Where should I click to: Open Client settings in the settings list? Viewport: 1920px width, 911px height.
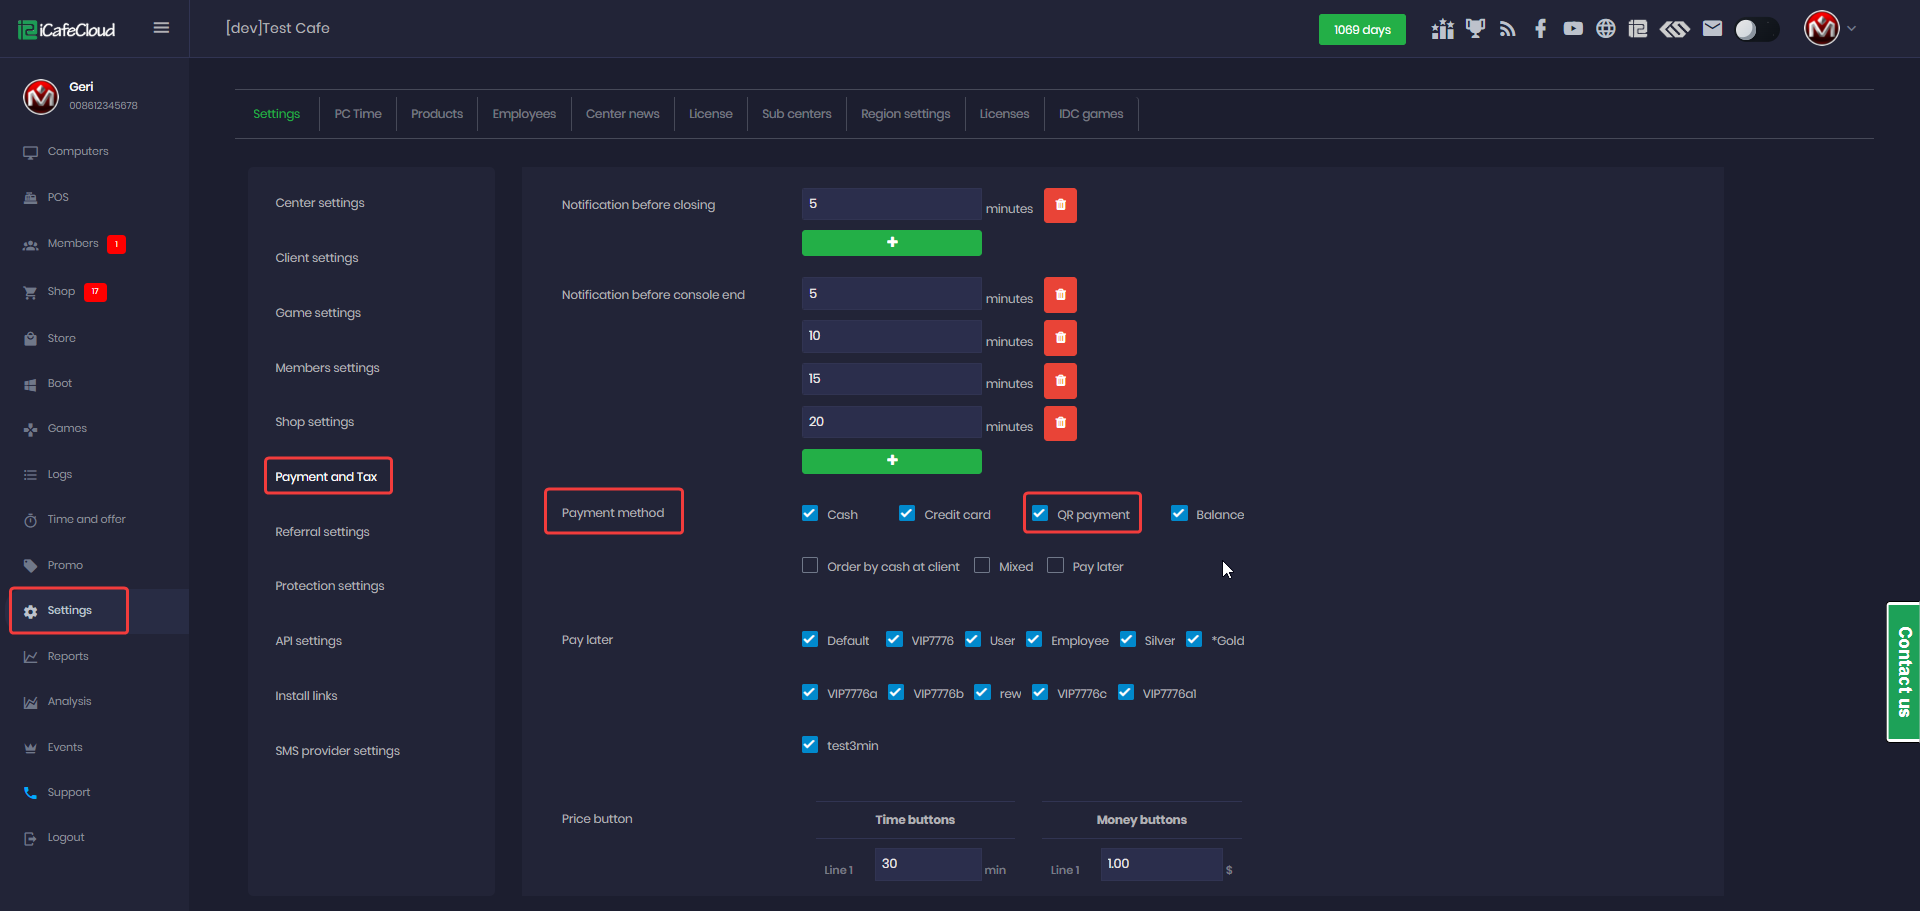pyautogui.click(x=317, y=258)
